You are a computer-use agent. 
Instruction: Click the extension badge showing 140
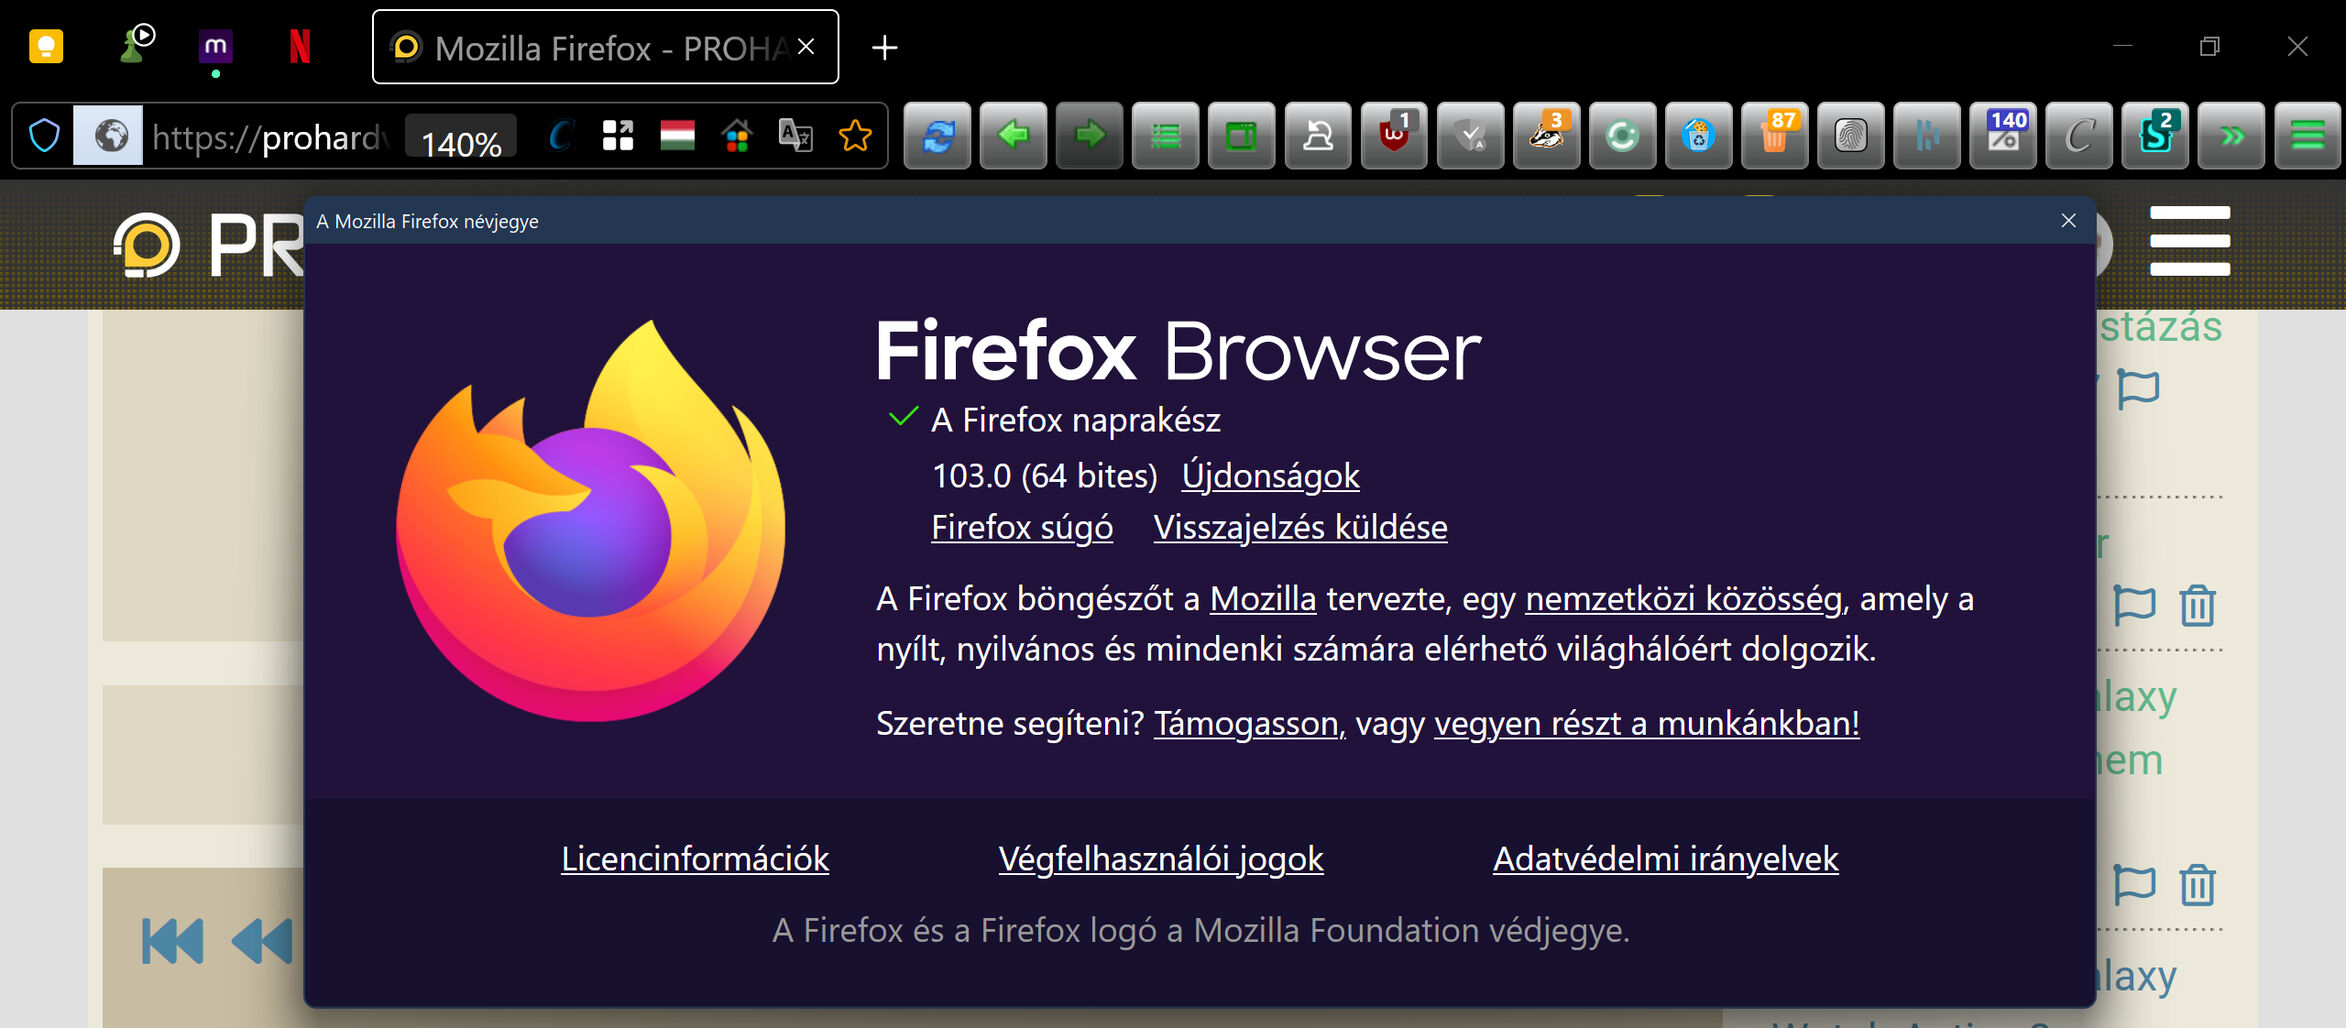point(2003,135)
